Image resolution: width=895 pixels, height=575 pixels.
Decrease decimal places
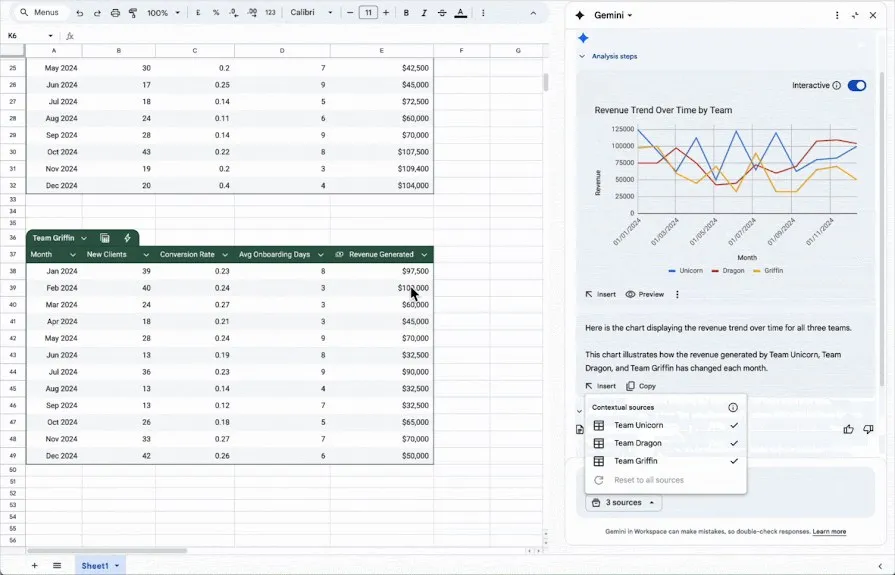point(234,13)
